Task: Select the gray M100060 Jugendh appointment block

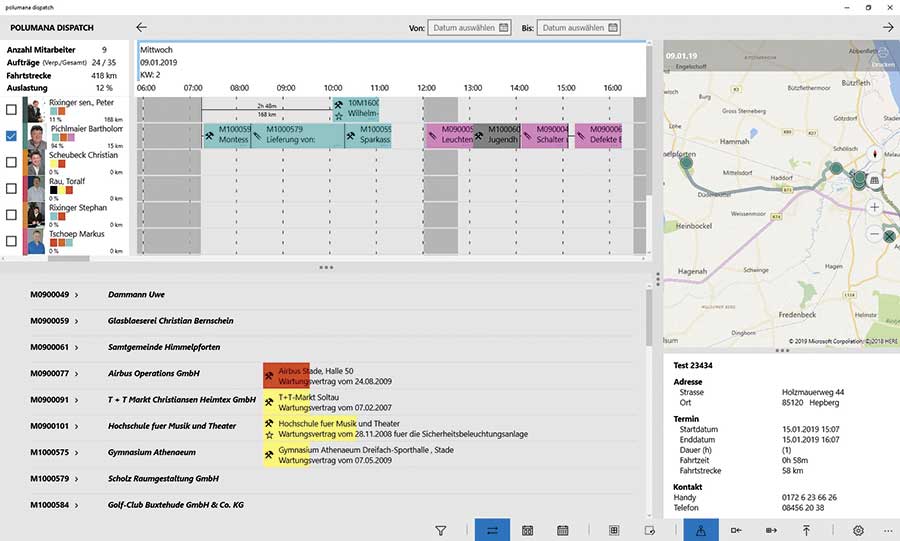Action: pyautogui.click(x=496, y=135)
